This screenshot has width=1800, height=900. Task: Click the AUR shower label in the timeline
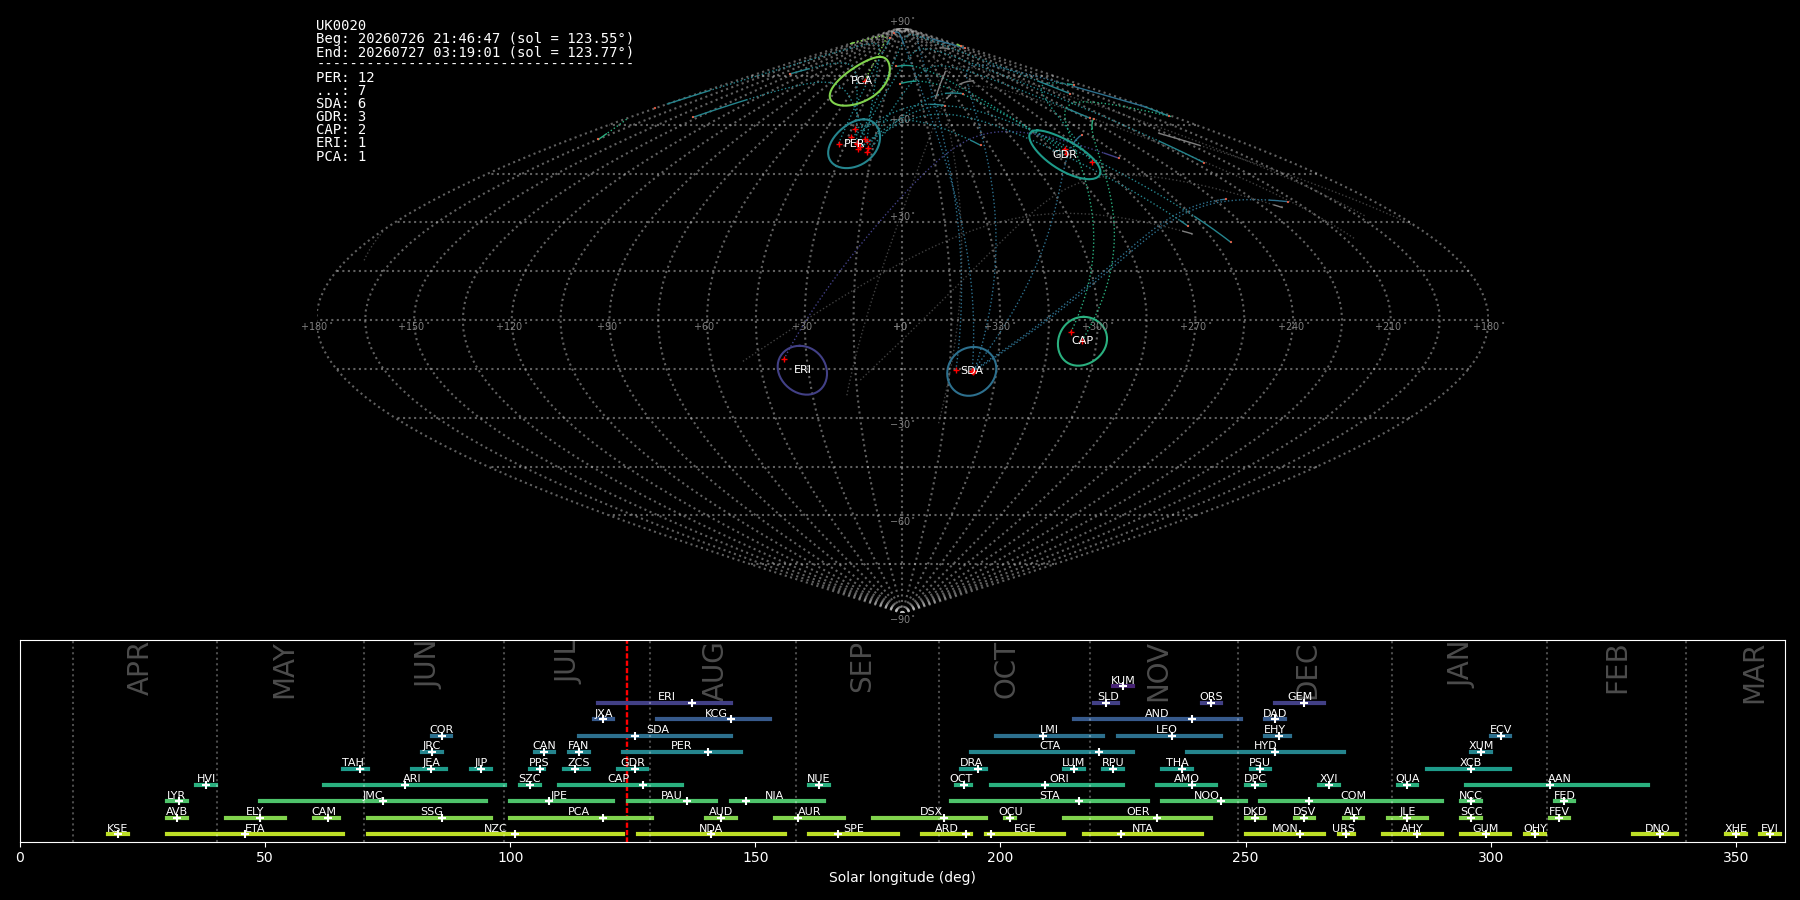[x=809, y=812]
